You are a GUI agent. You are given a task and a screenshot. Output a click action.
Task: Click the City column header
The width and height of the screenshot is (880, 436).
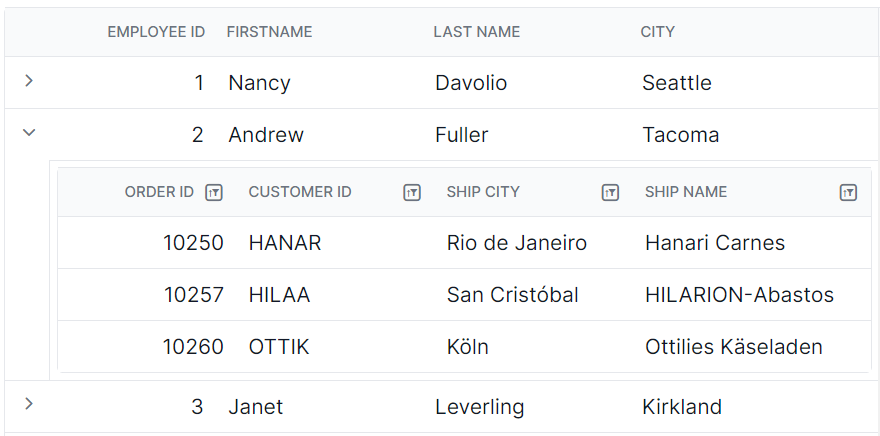[x=657, y=32]
